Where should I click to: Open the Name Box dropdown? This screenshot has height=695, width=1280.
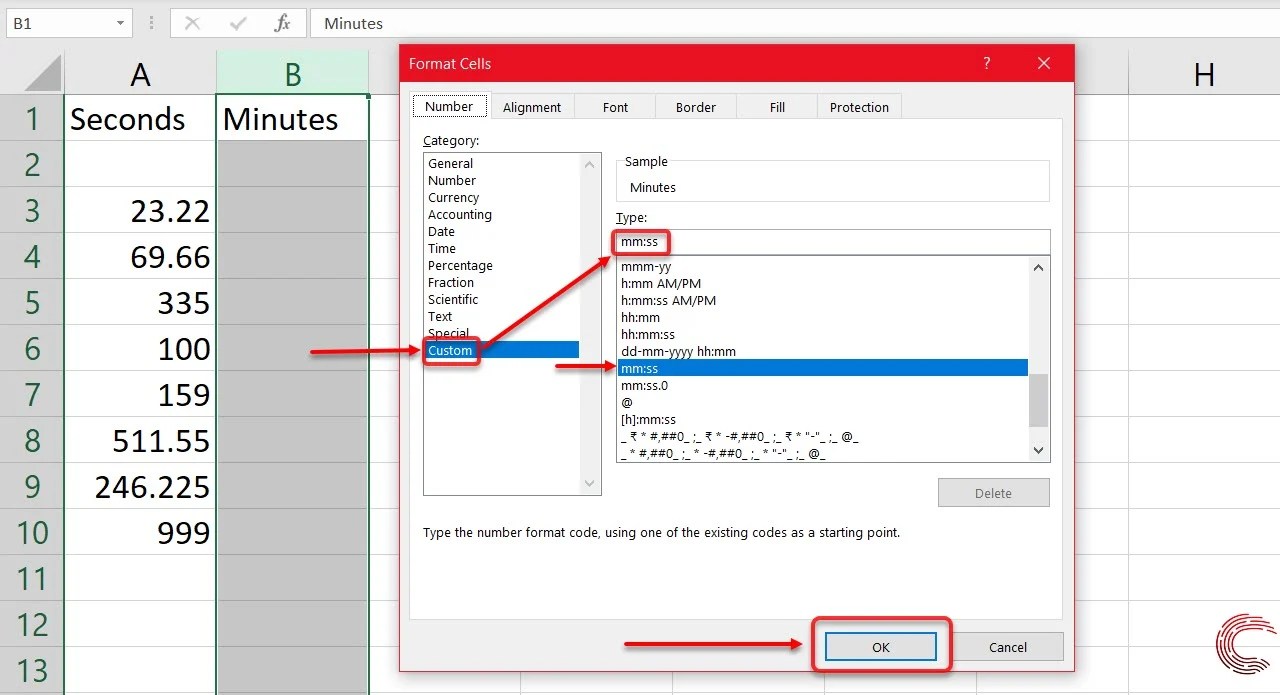click(x=121, y=22)
